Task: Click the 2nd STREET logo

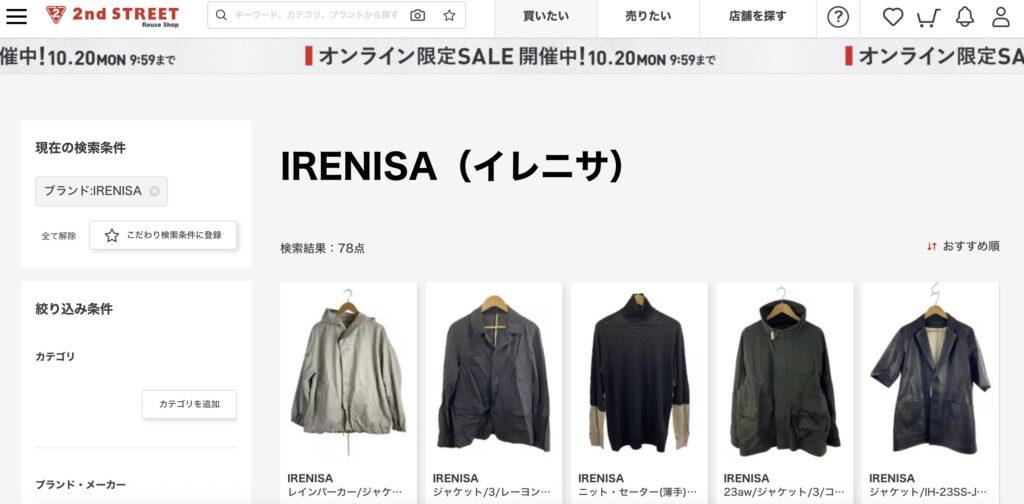Action: pyautogui.click(x=112, y=16)
